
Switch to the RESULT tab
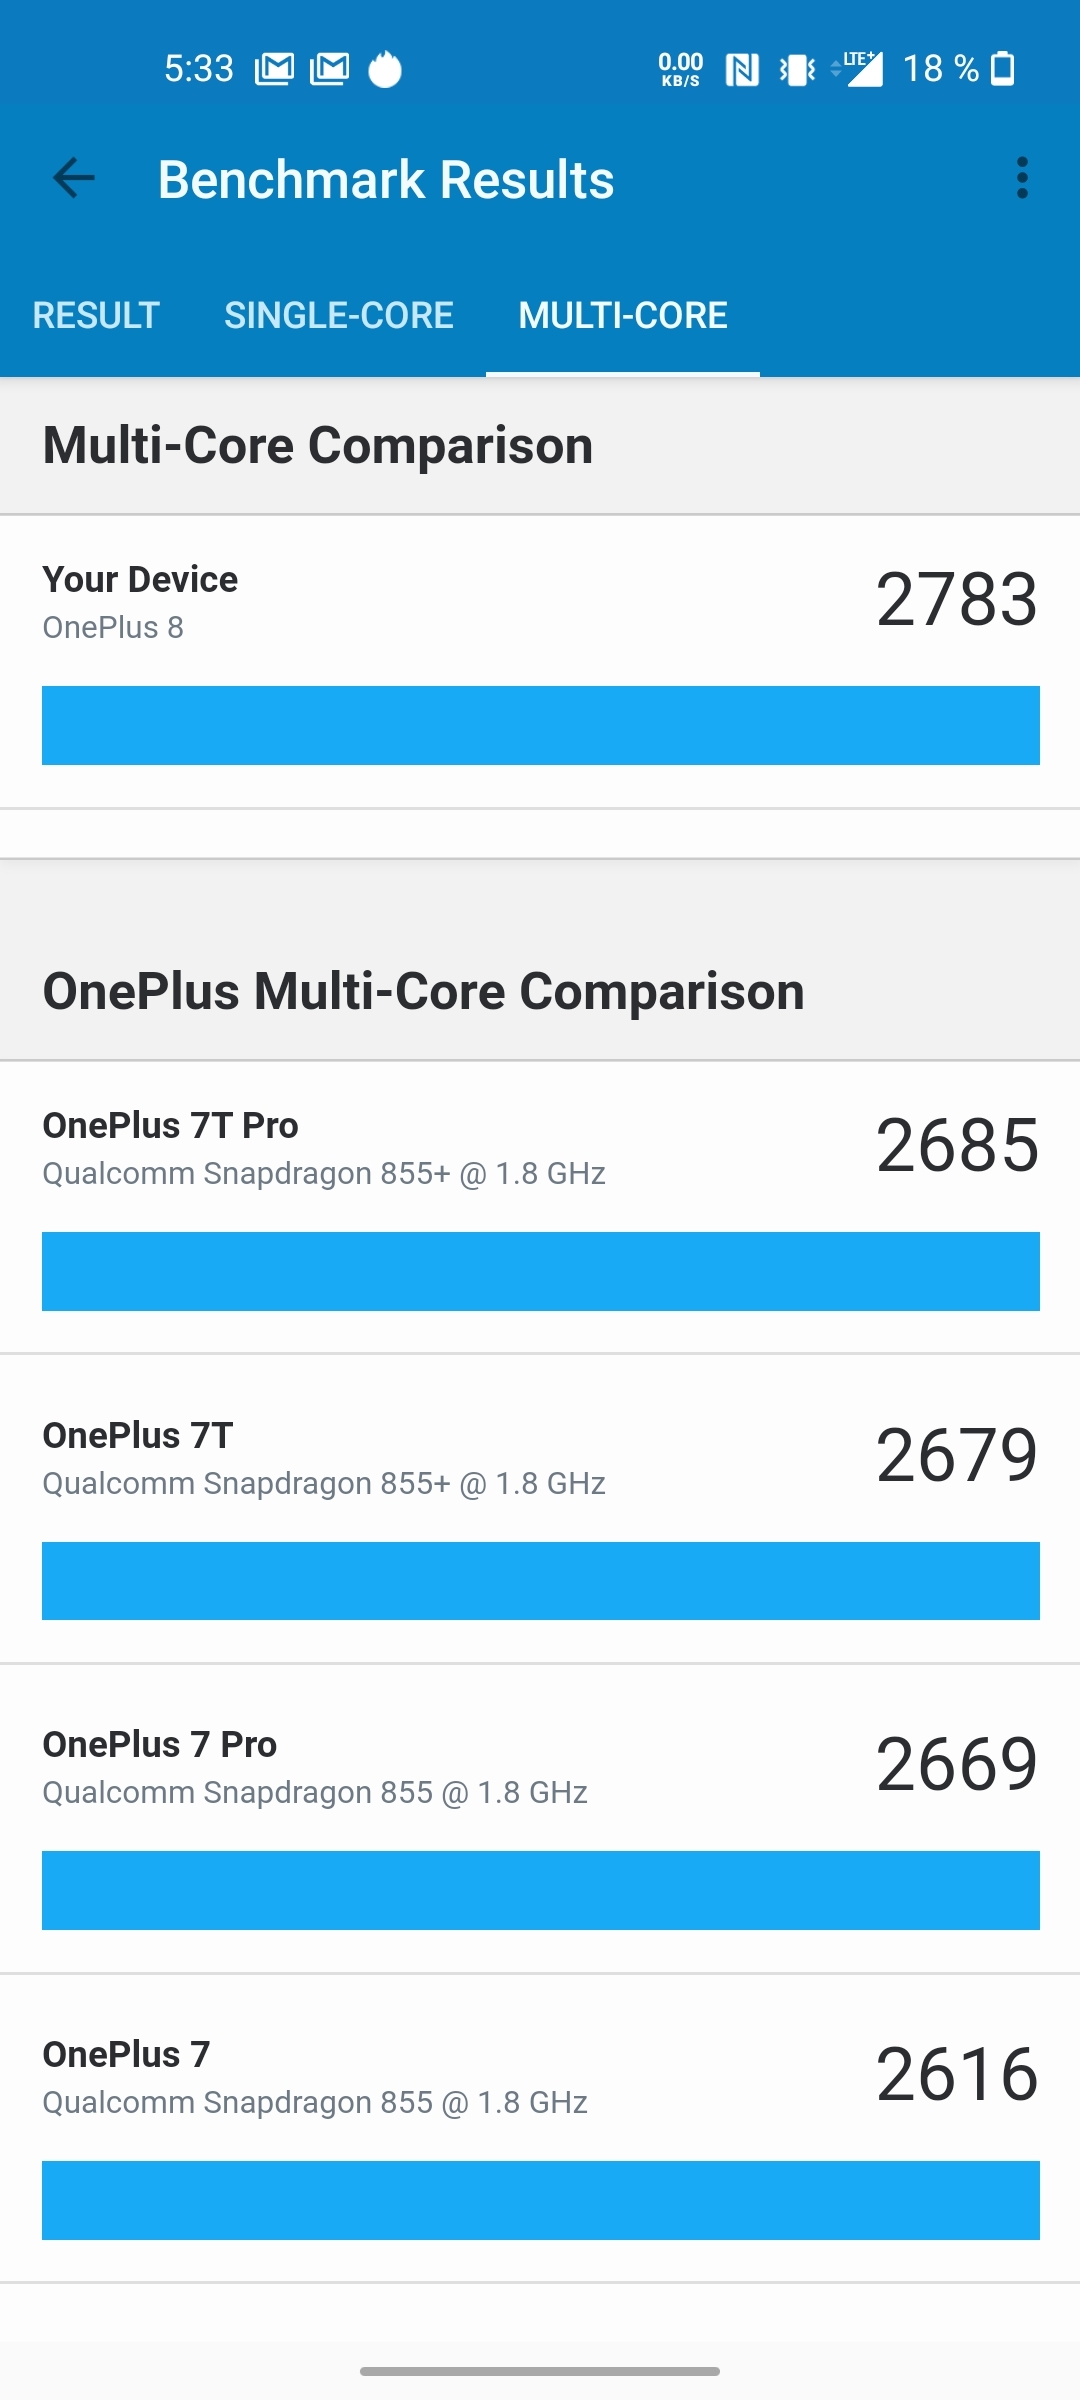[x=95, y=314]
